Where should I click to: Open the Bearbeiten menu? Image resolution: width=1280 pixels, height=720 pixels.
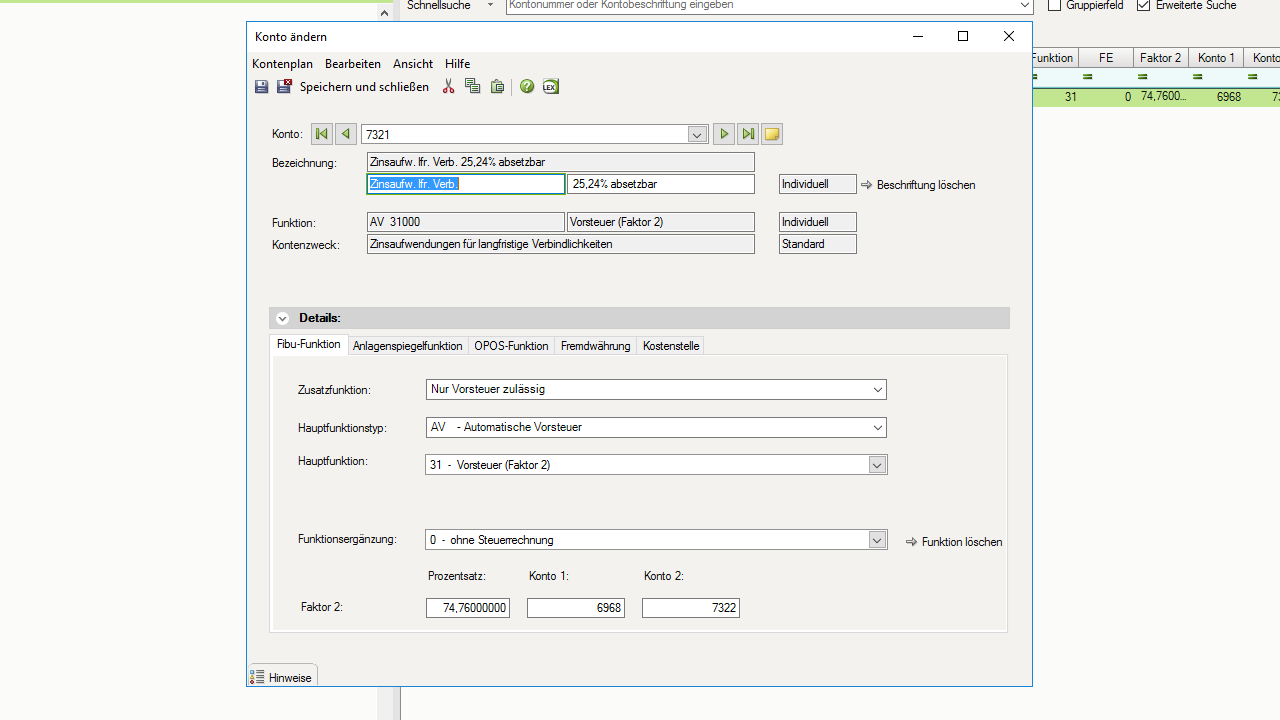(352, 63)
